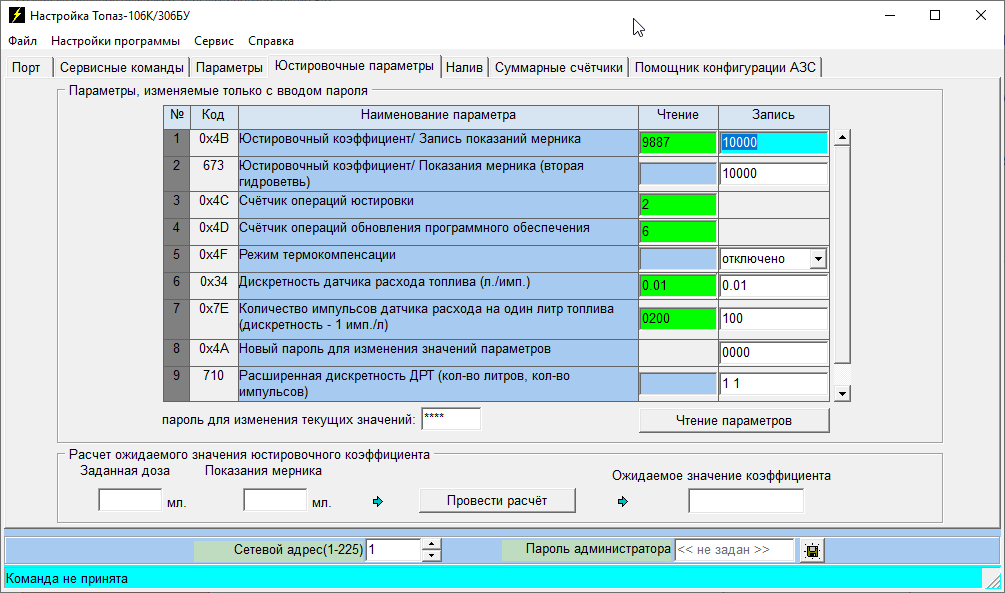The image size is (1005, 593).
Task: Click the green read value 0200
Action: [677, 319]
